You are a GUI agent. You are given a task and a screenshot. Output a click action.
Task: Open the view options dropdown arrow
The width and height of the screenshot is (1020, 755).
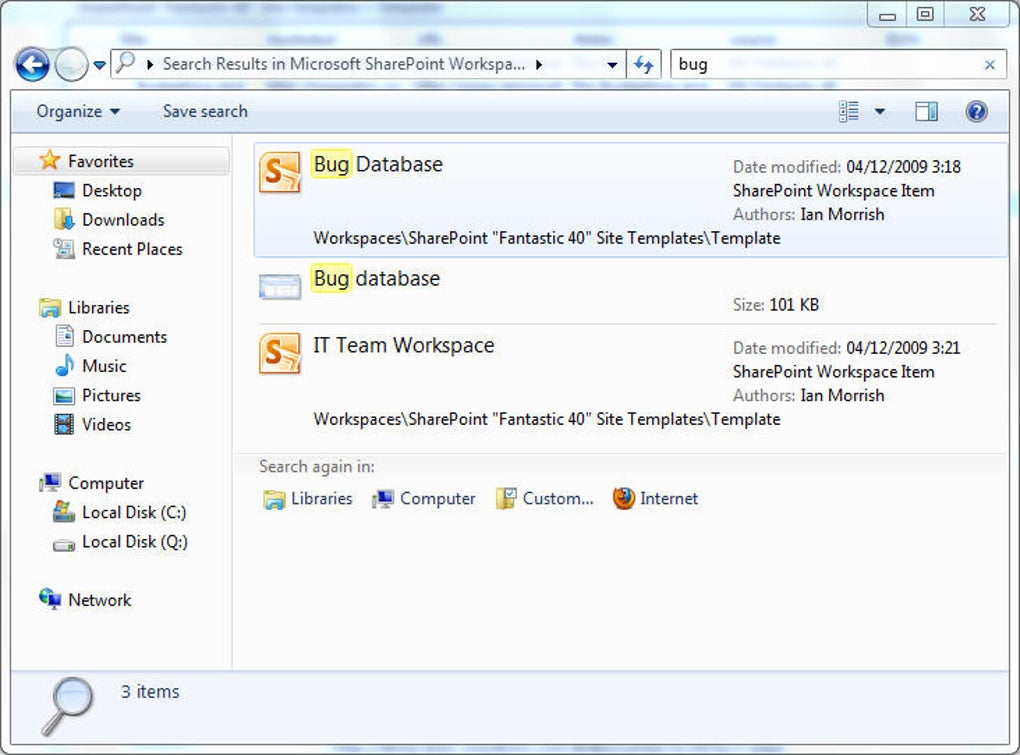879,111
